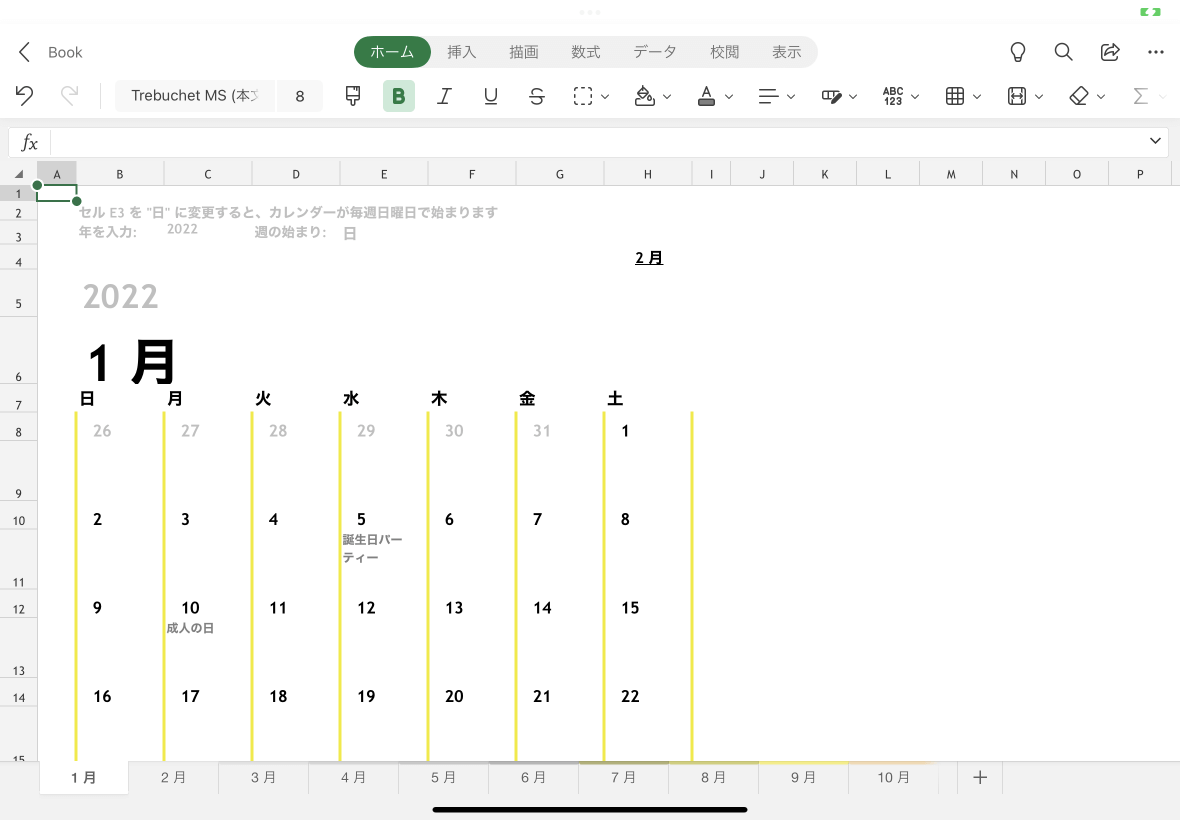Screen dimensions: 1180x820
Task: Select column header H
Action: coord(647,174)
